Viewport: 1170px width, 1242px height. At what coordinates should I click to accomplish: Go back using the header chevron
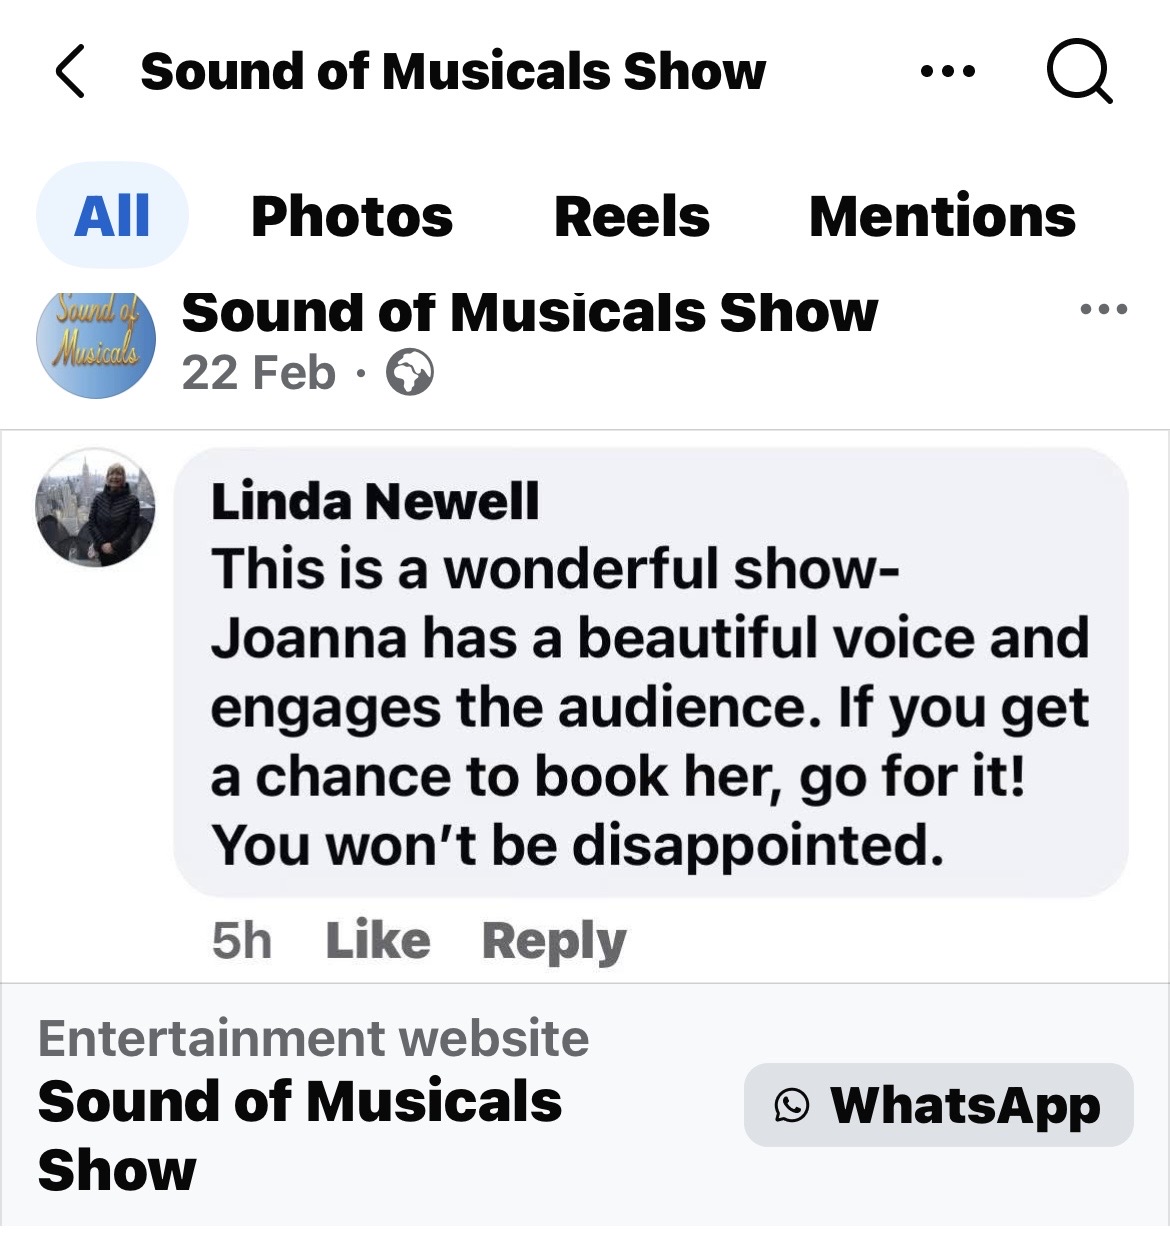(x=70, y=72)
